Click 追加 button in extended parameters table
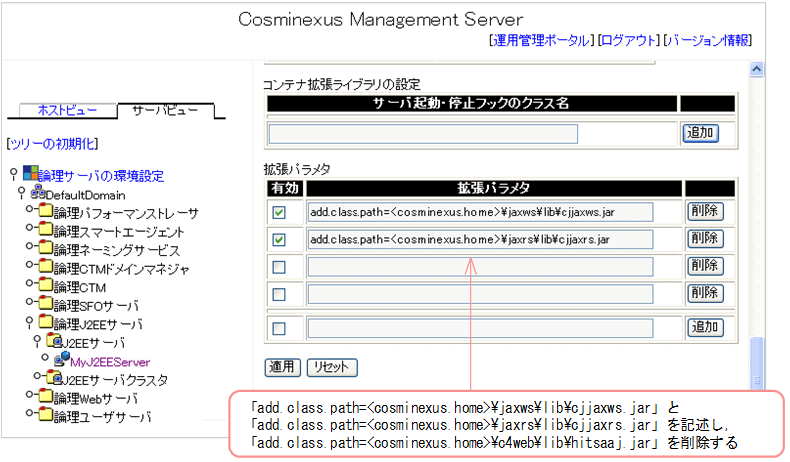Viewport: 790px width, 462px height. pyautogui.click(x=705, y=327)
